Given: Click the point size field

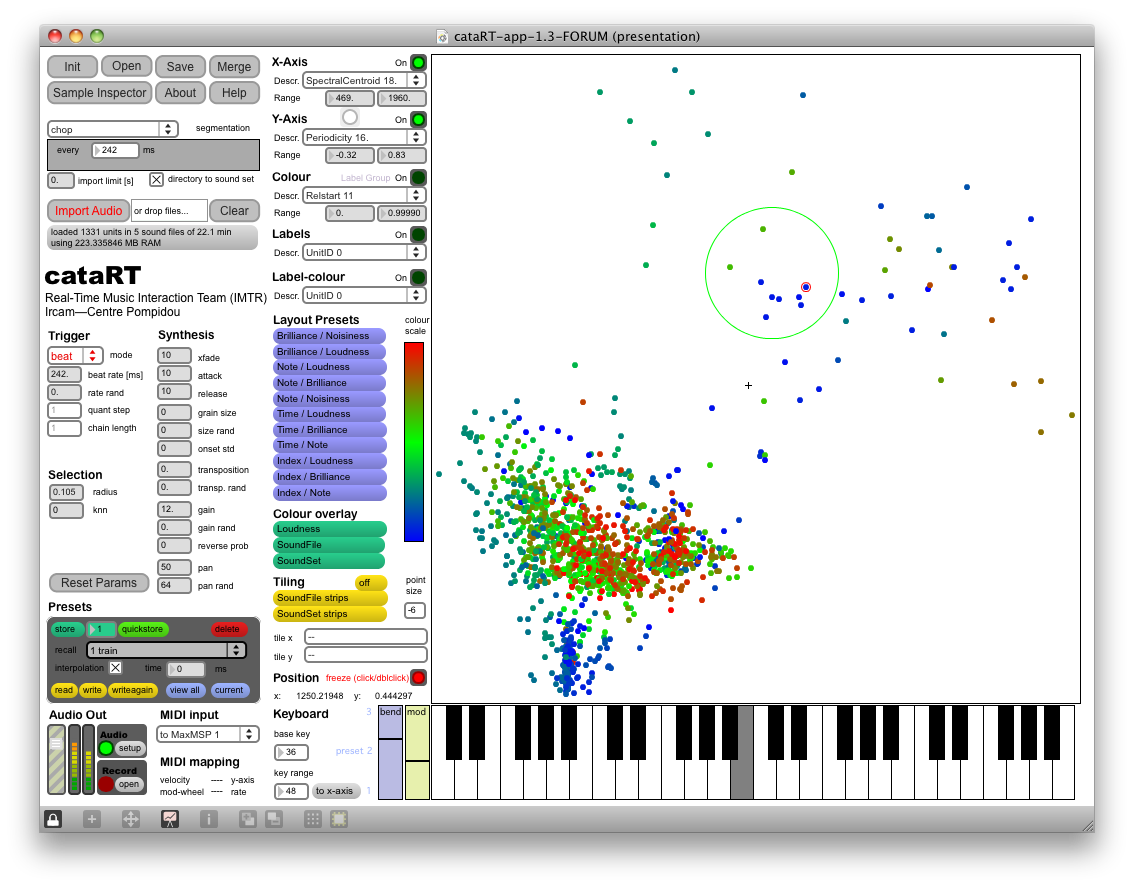Looking at the screenshot, I should [414, 610].
